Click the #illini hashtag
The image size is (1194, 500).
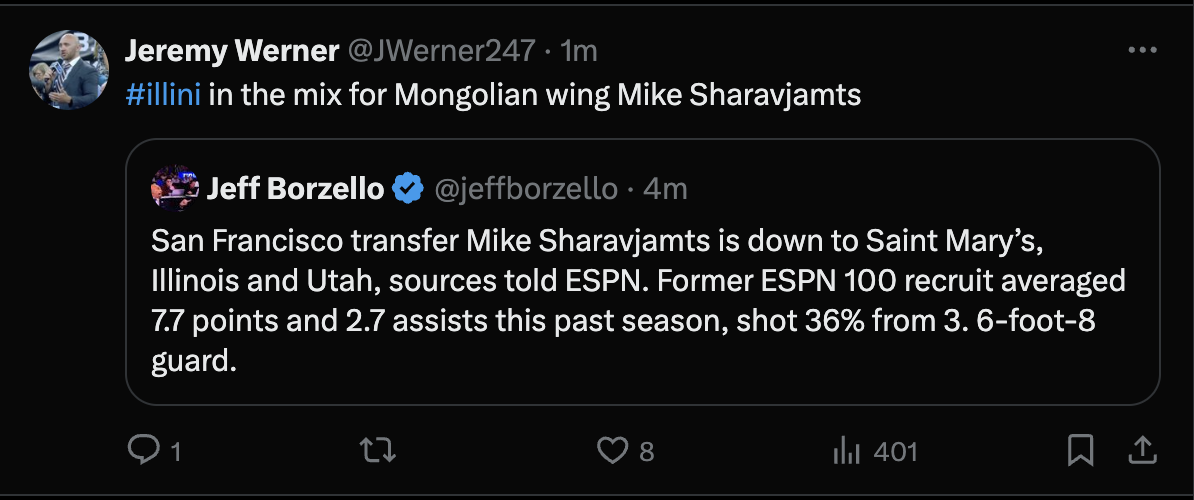[164, 95]
